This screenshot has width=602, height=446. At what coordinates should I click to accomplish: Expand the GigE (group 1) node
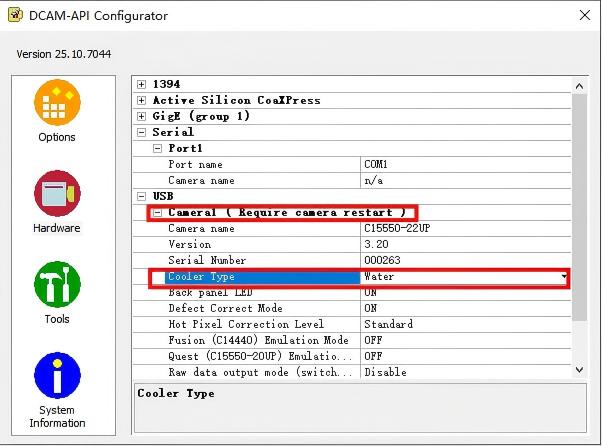142,116
